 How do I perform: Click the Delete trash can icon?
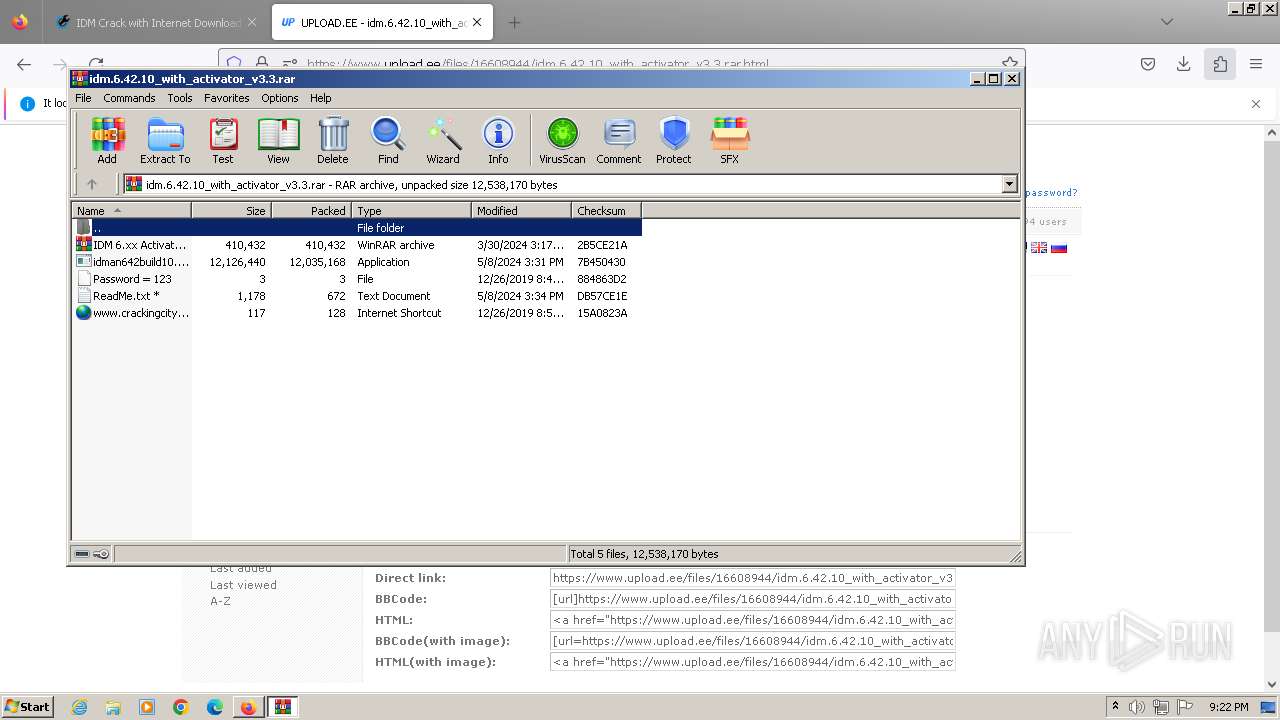333,140
